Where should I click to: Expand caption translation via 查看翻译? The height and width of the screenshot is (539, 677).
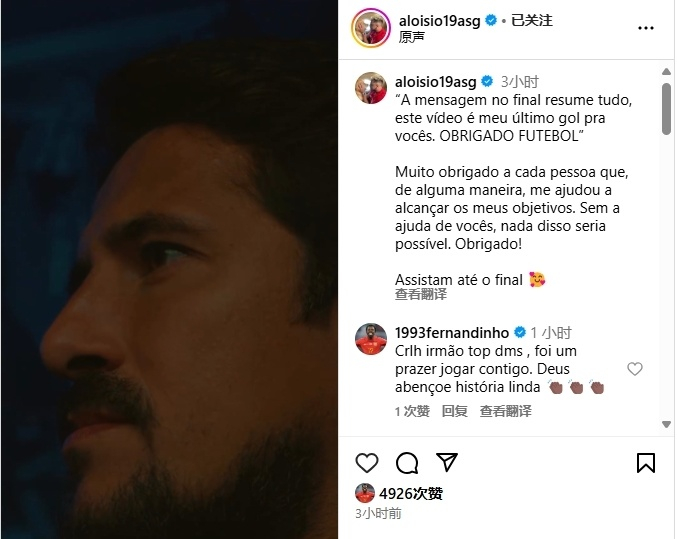click(421, 295)
